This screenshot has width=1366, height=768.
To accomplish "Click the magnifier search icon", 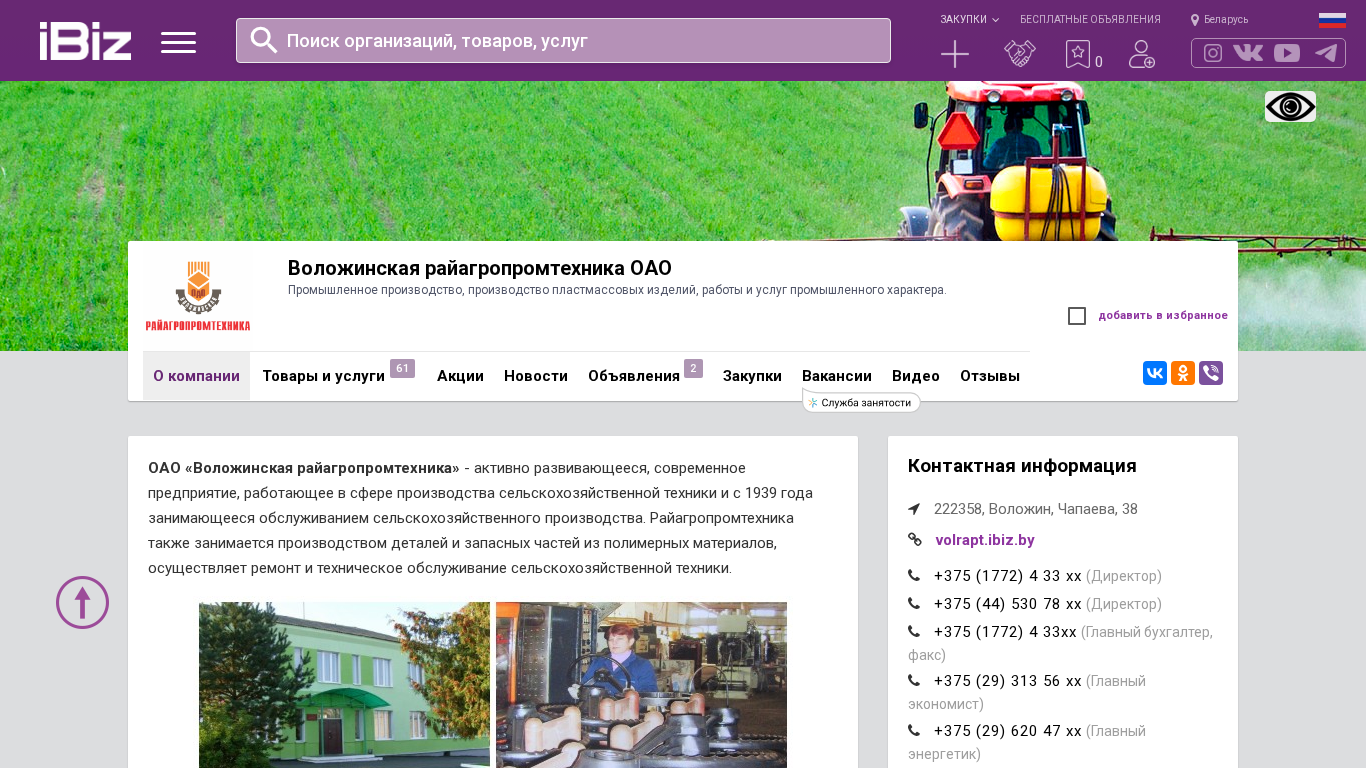I will (264, 40).
